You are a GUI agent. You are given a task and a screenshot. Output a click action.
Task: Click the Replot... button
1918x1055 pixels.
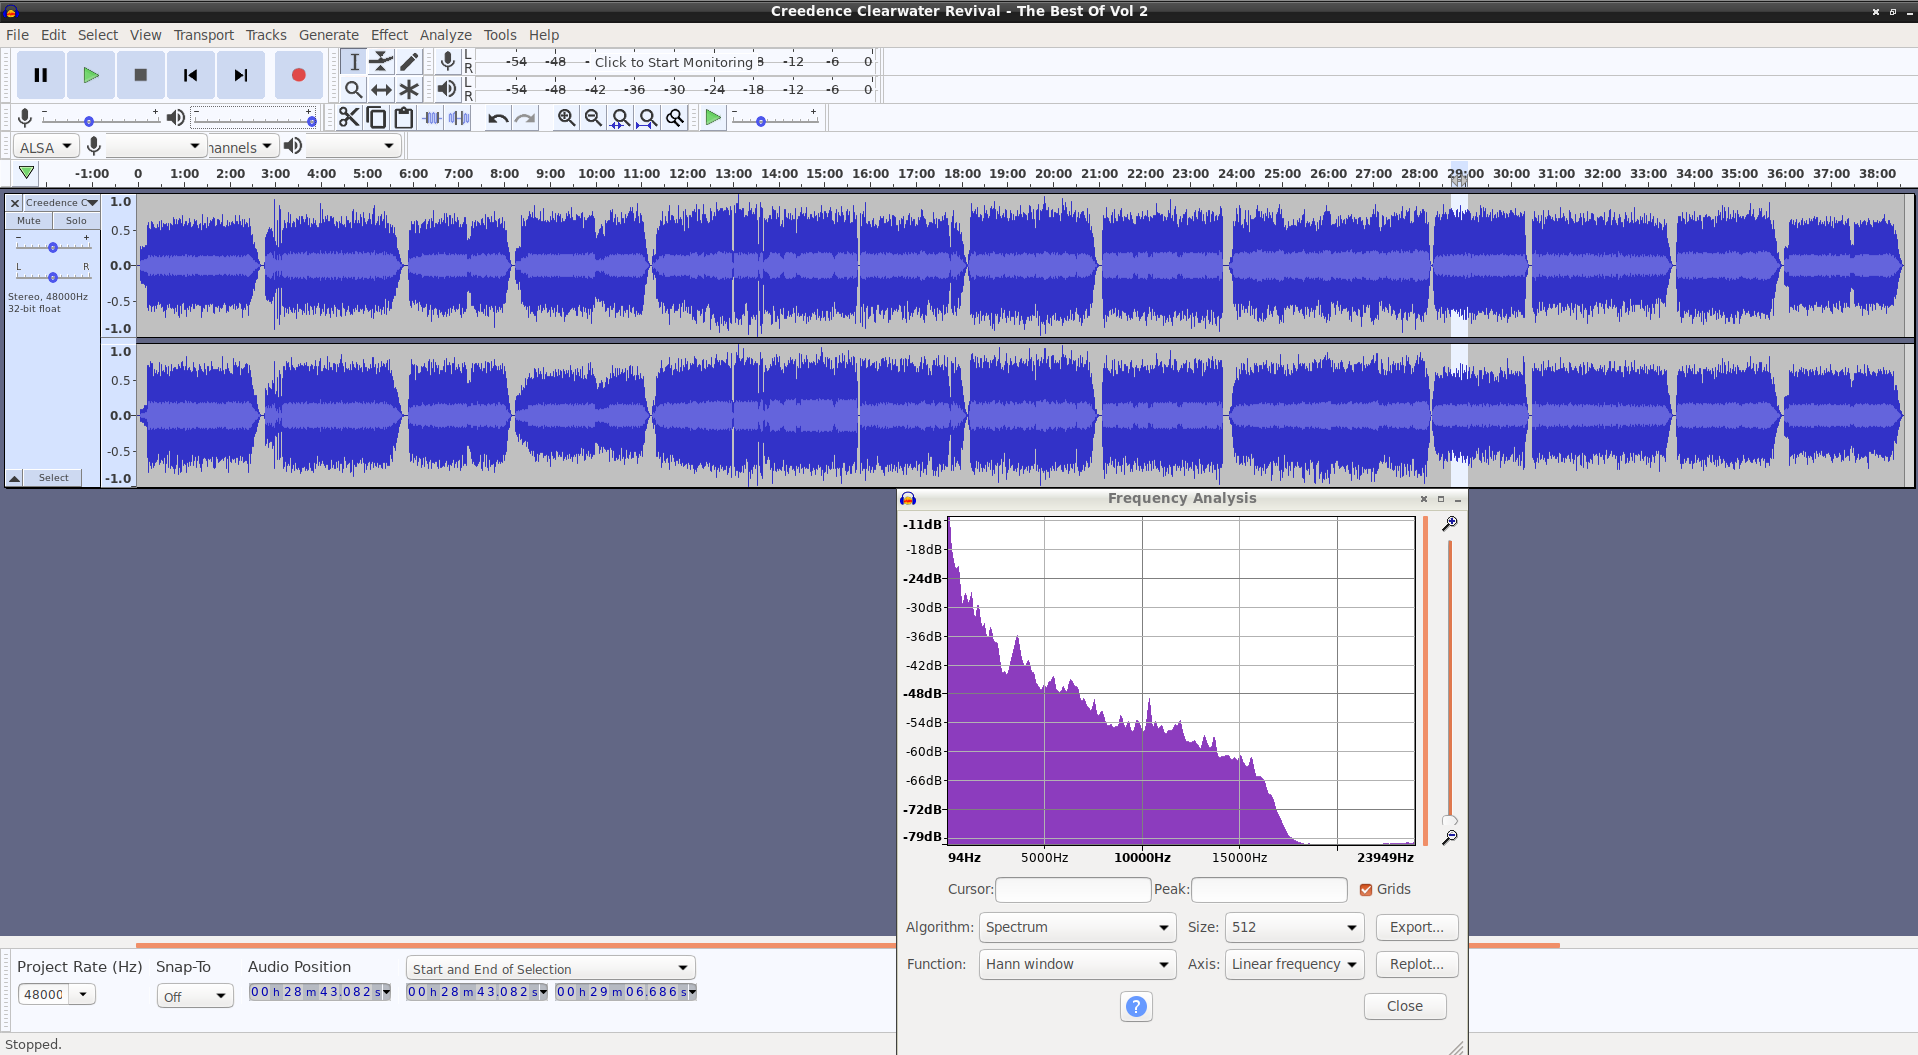[x=1417, y=964]
